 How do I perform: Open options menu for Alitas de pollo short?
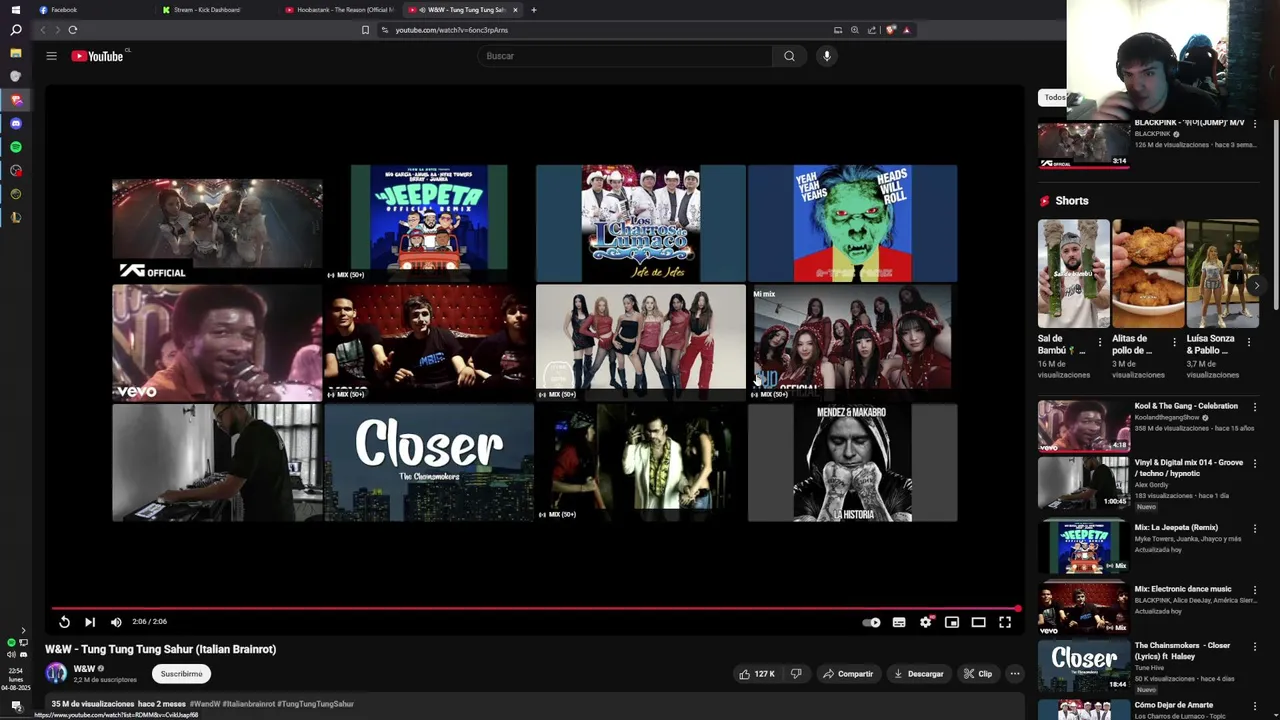click(1174, 343)
